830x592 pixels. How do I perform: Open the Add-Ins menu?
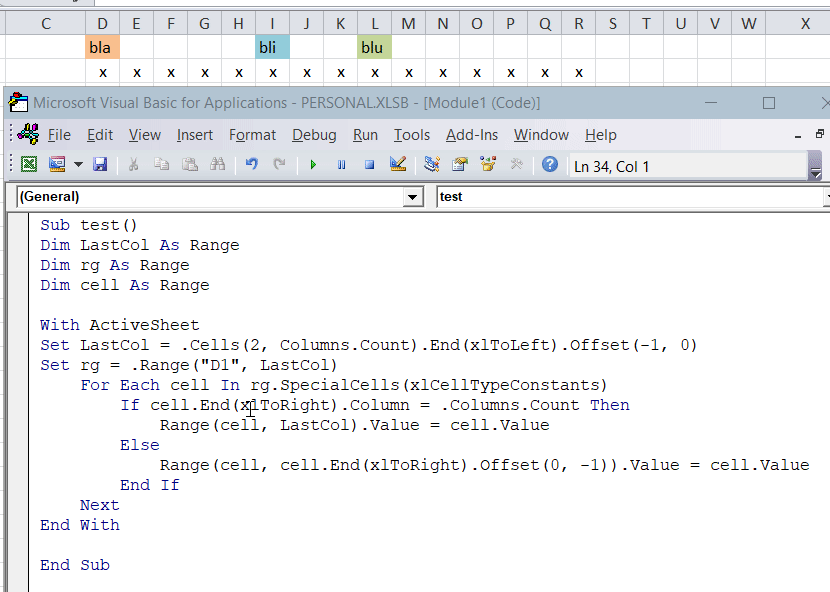[x=472, y=135]
